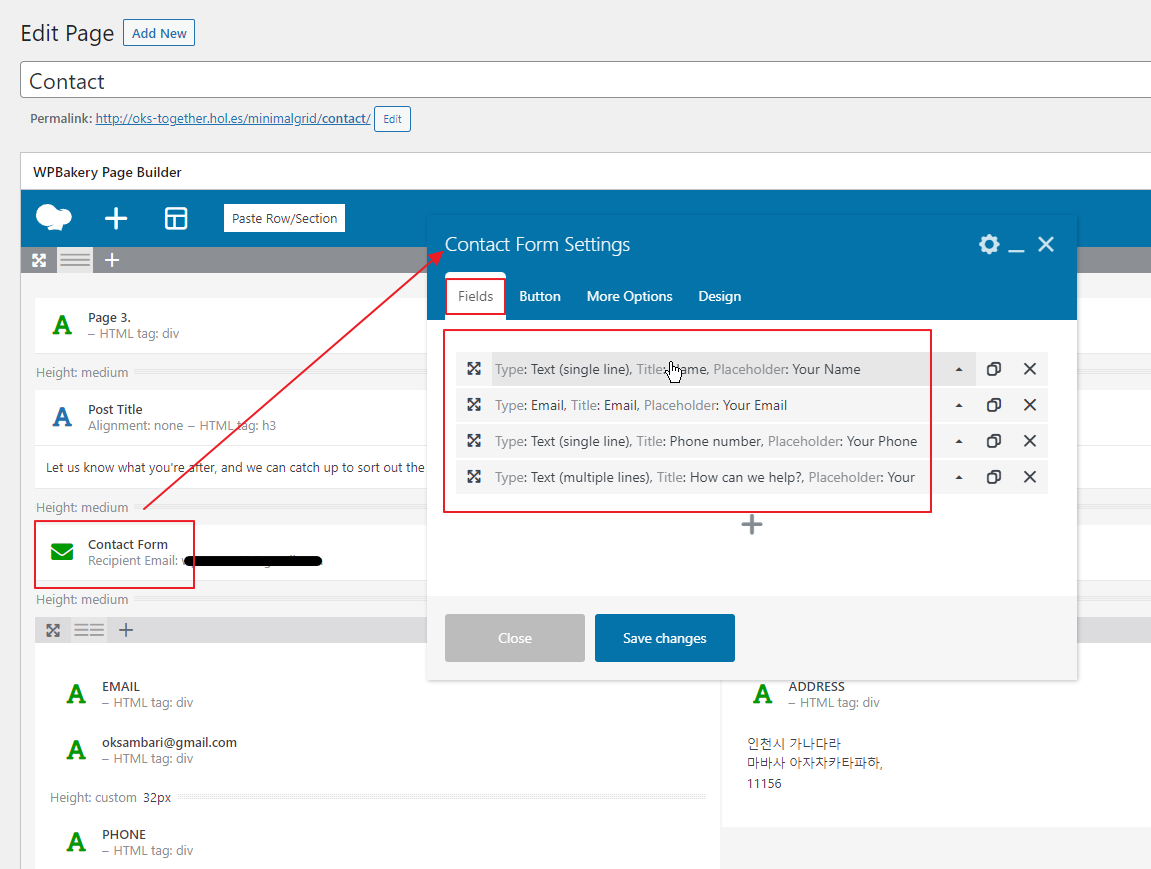
Task: Click the top row drag handle icon
Action: click(x=39, y=260)
